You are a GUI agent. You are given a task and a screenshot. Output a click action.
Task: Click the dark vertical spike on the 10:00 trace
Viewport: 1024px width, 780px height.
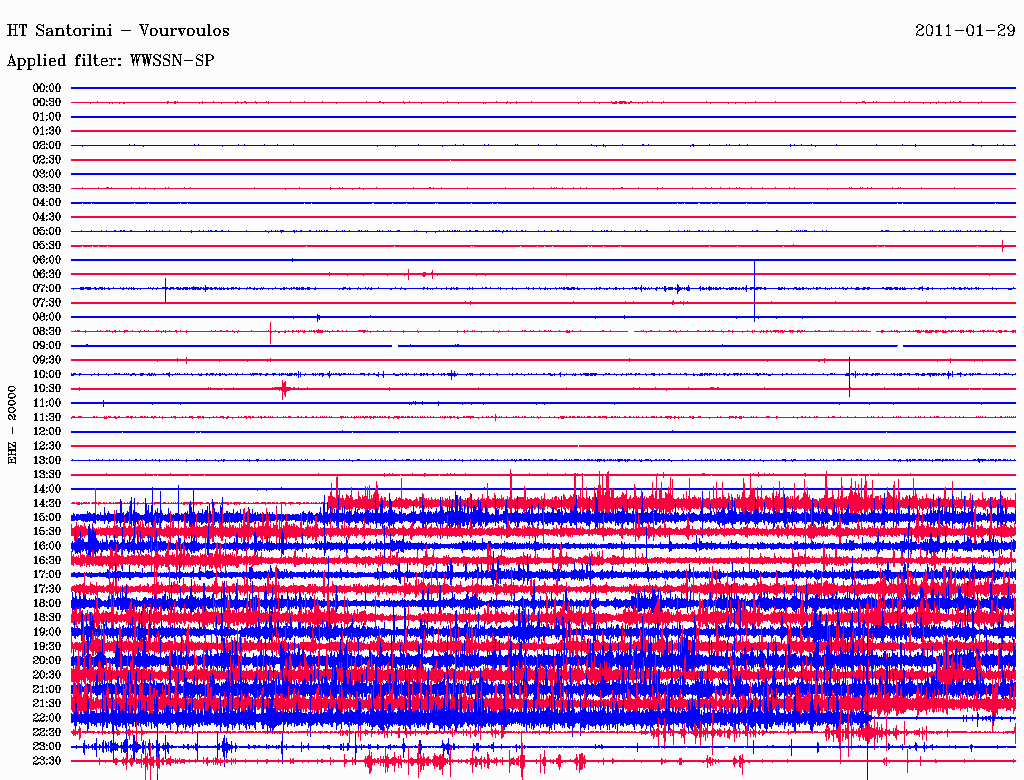pos(849,376)
